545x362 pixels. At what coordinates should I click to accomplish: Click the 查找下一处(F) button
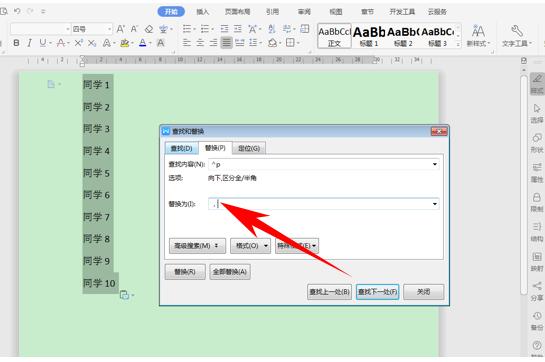click(377, 292)
